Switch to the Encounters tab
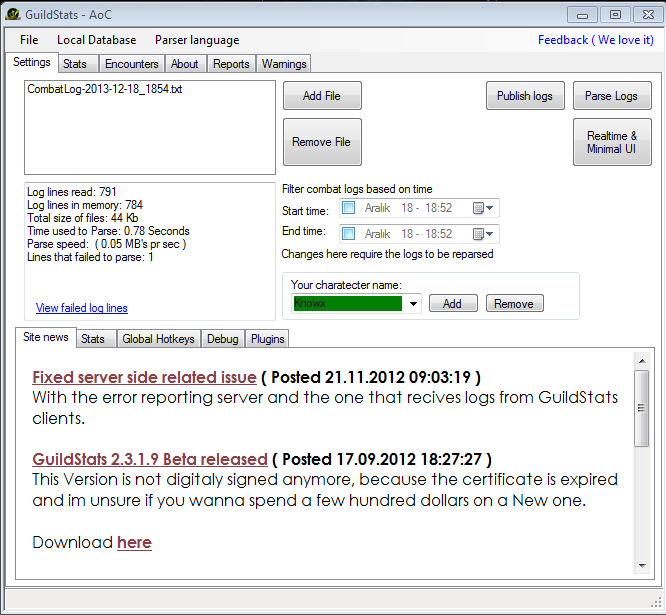 (x=131, y=64)
